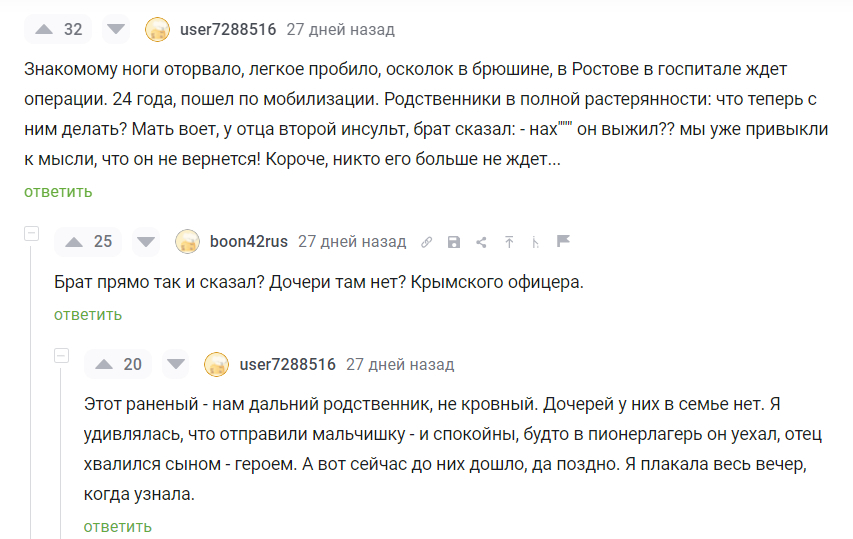Screen dimensions: 853x539
Task: Collapse boon42rus's comment thread
Action: click(31, 233)
